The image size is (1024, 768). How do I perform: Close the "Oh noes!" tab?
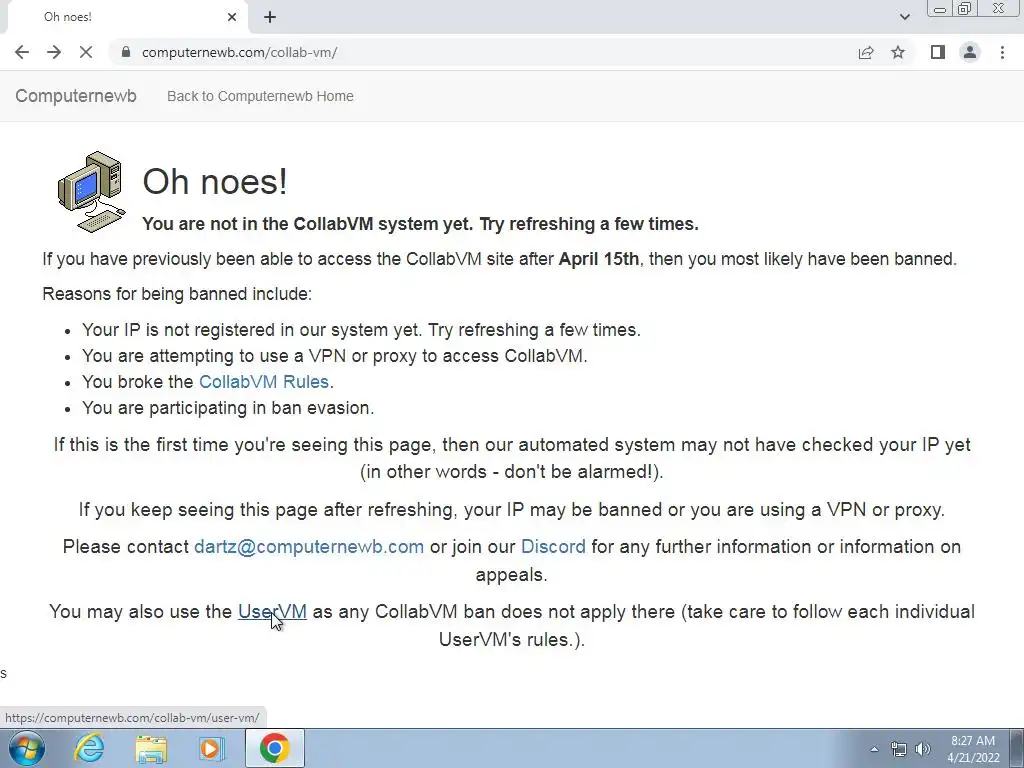click(232, 17)
